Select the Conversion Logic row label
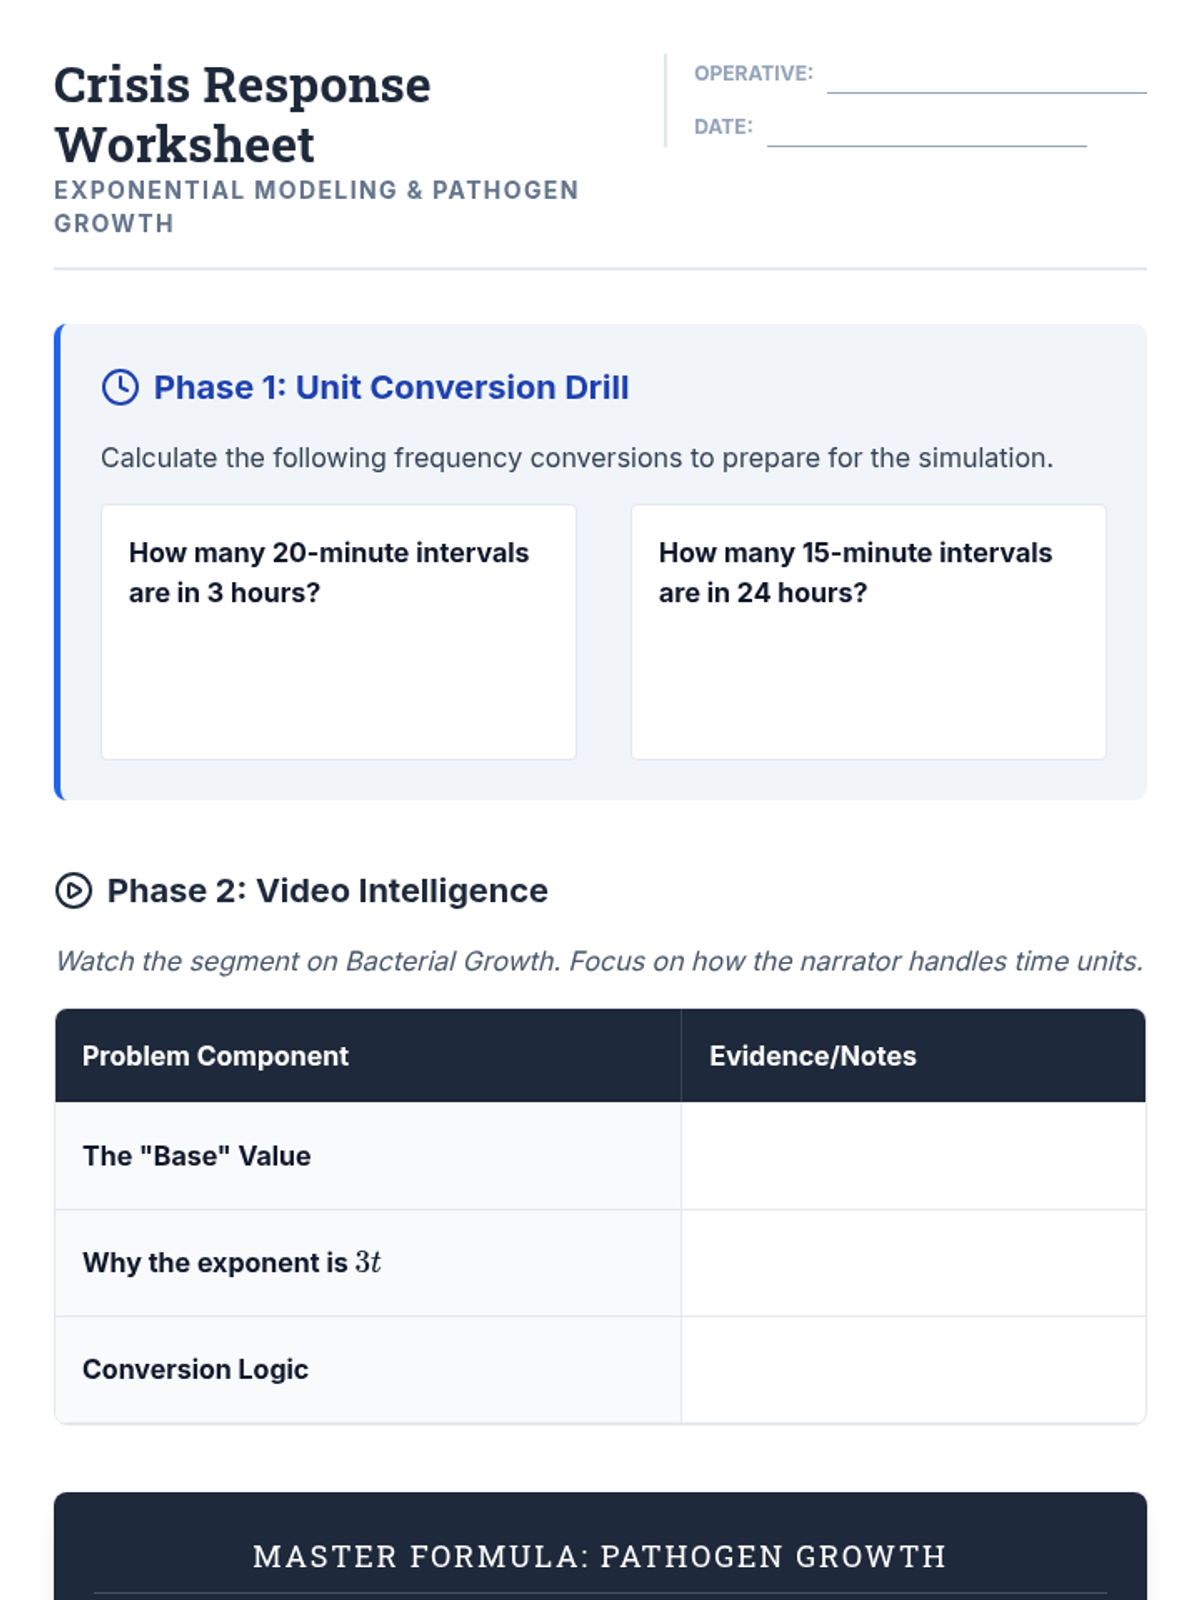The image size is (1200, 1600). (195, 1369)
